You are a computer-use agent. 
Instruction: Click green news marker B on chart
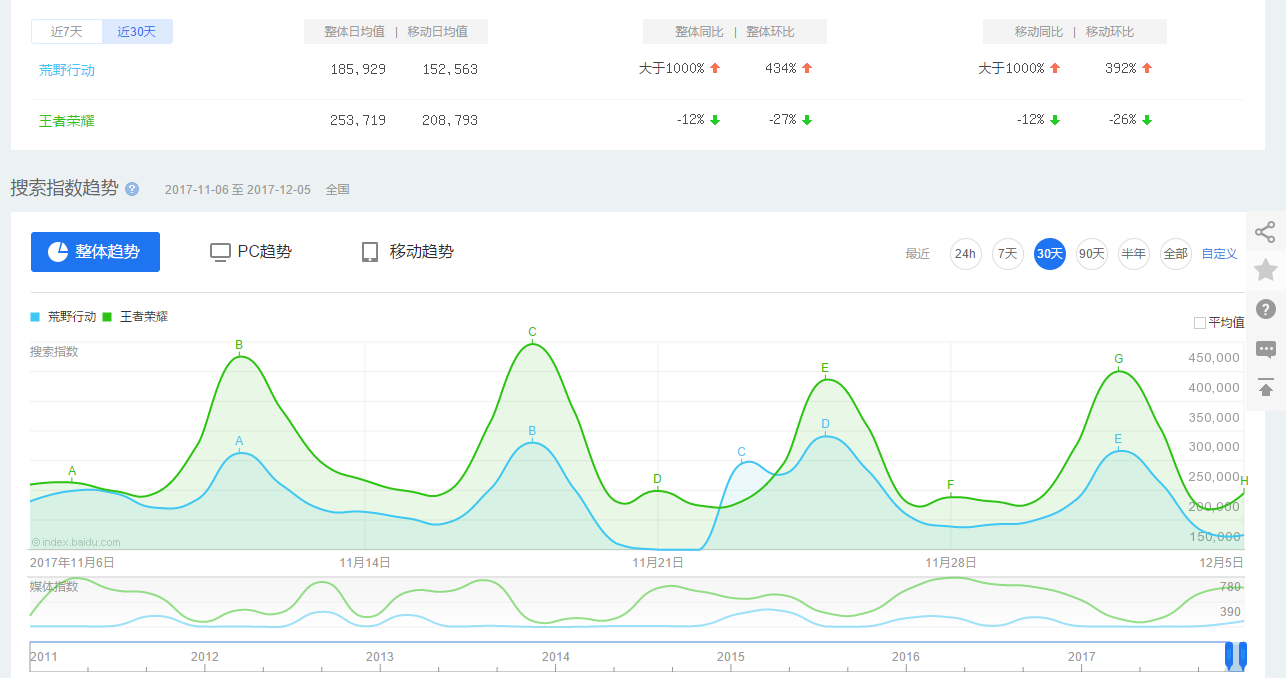(239, 346)
